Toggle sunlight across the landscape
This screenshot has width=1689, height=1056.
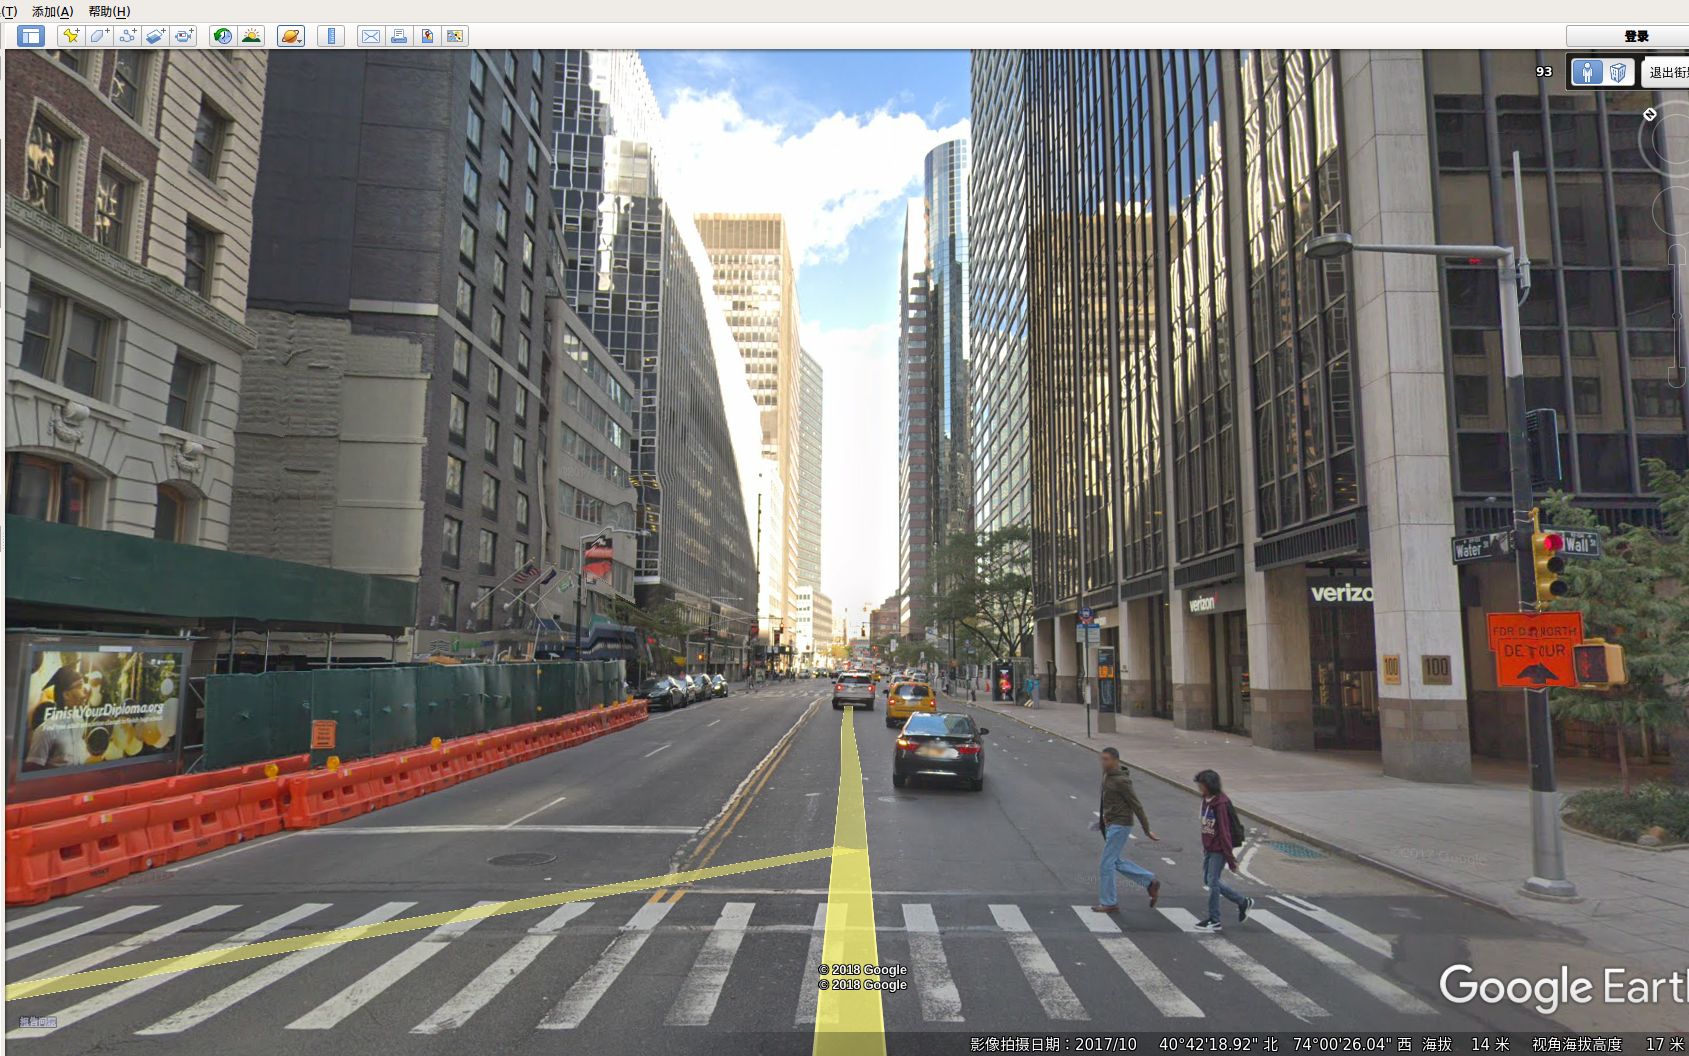point(251,36)
